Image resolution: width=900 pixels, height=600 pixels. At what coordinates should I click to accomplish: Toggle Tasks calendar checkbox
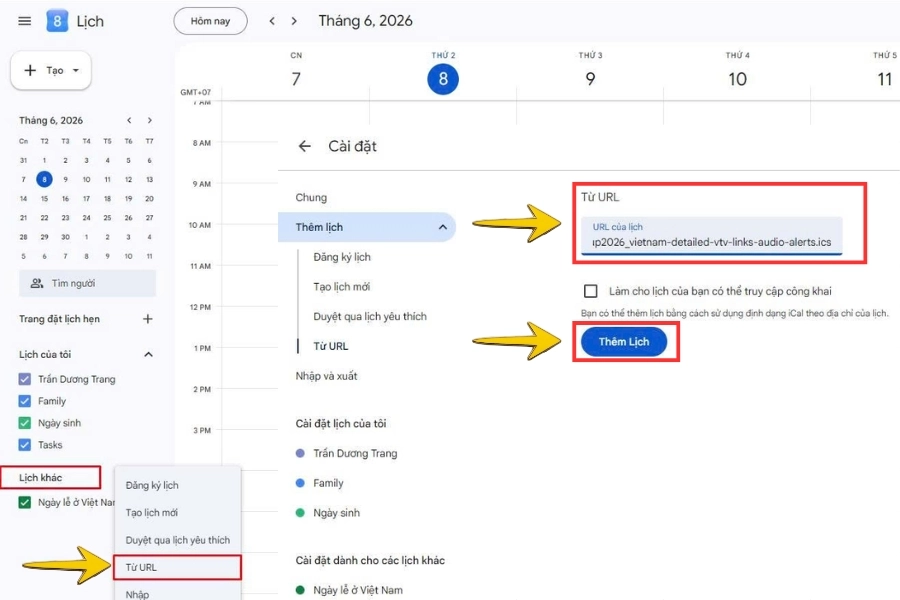(25, 445)
